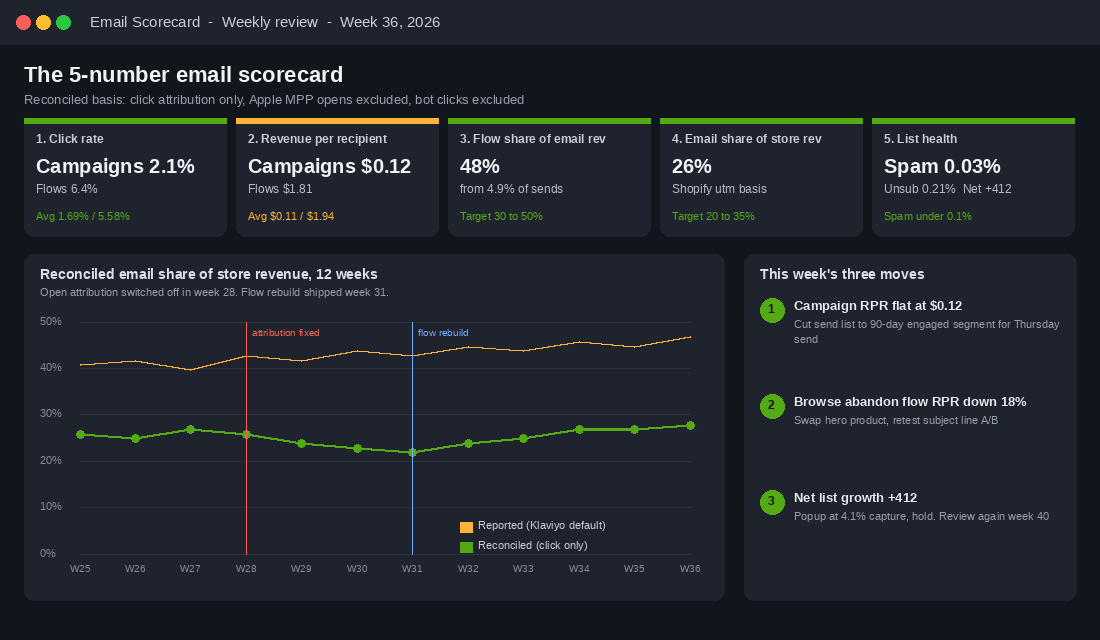Click the blue 'flow rebuild' marker label
The height and width of the screenshot is (640, 1100).
point(443,333)
